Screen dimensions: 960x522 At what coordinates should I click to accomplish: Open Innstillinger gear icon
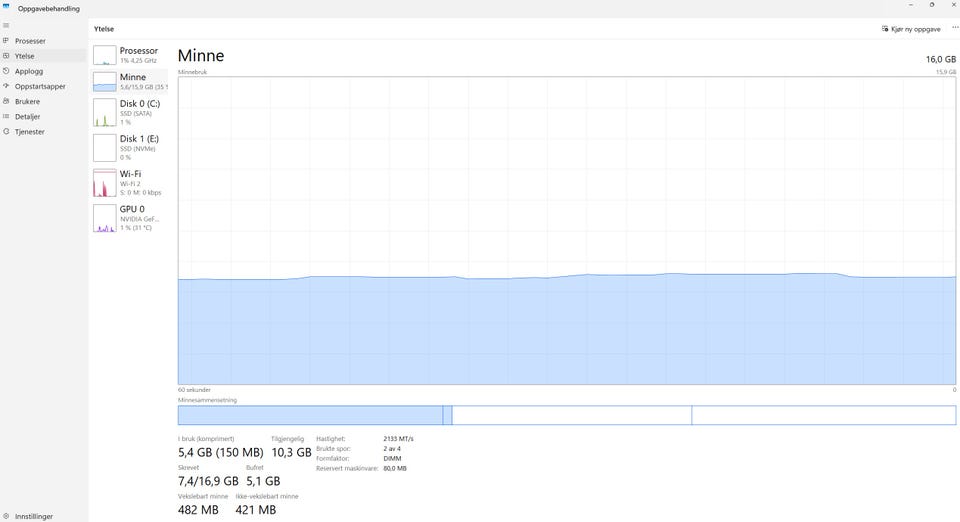[6, 516]
